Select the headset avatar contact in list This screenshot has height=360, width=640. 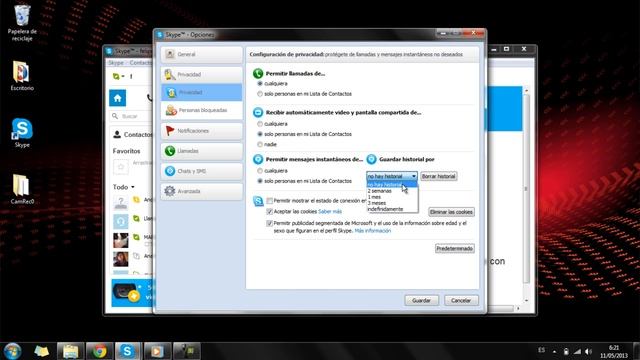point(121,221)
